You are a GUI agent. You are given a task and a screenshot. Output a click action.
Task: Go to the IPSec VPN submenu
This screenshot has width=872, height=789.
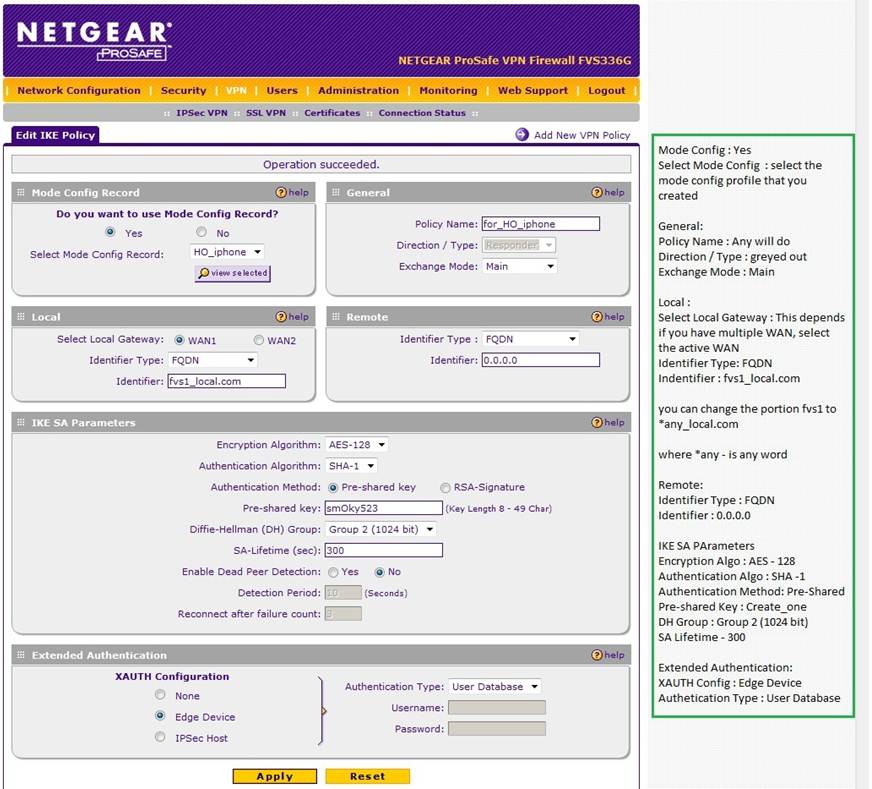click(x=202, y=113)
